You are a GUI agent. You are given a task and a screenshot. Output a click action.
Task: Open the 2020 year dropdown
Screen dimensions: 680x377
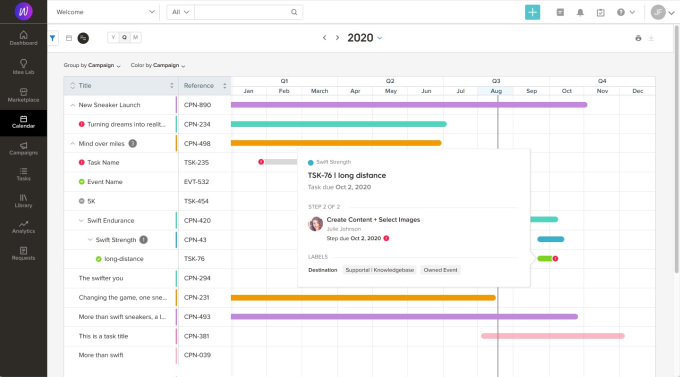365,38
